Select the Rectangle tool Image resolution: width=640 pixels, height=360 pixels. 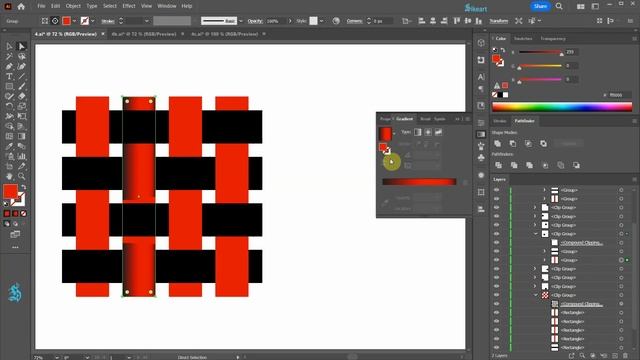click(9, 86)
